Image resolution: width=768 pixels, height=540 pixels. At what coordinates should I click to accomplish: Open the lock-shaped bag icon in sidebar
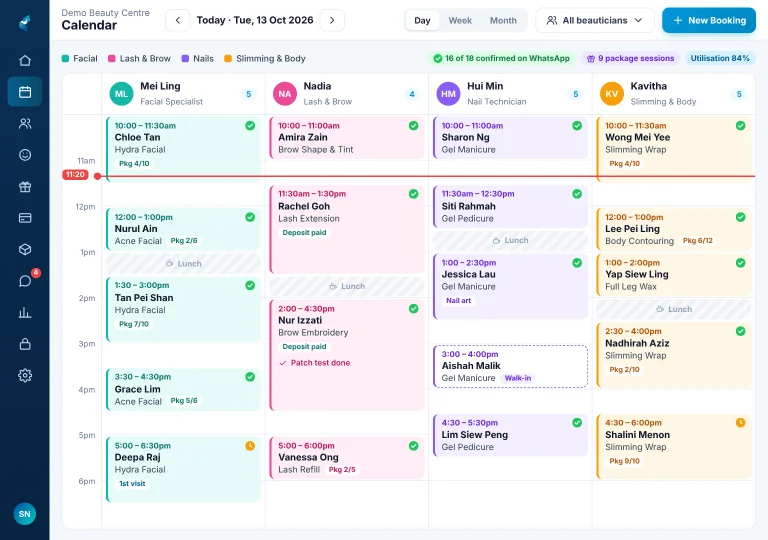(25, 344)
